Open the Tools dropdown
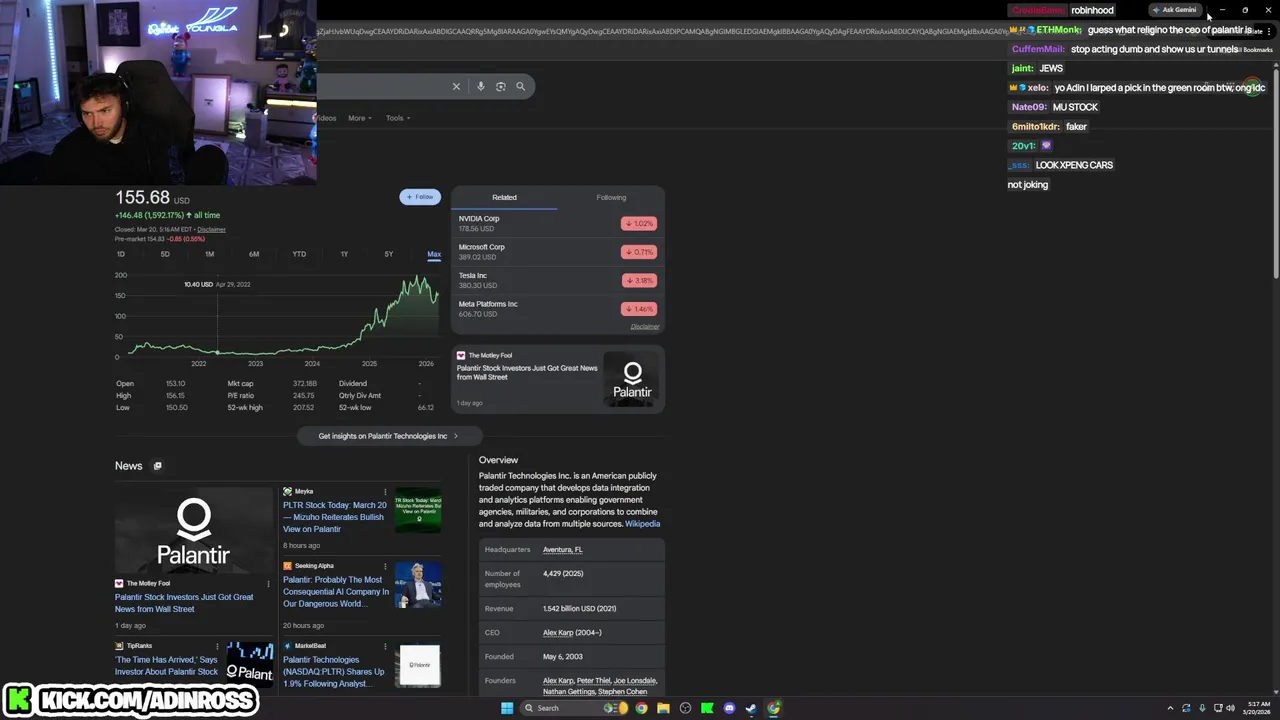The image size is (1280, 720). tap(398, 118)
